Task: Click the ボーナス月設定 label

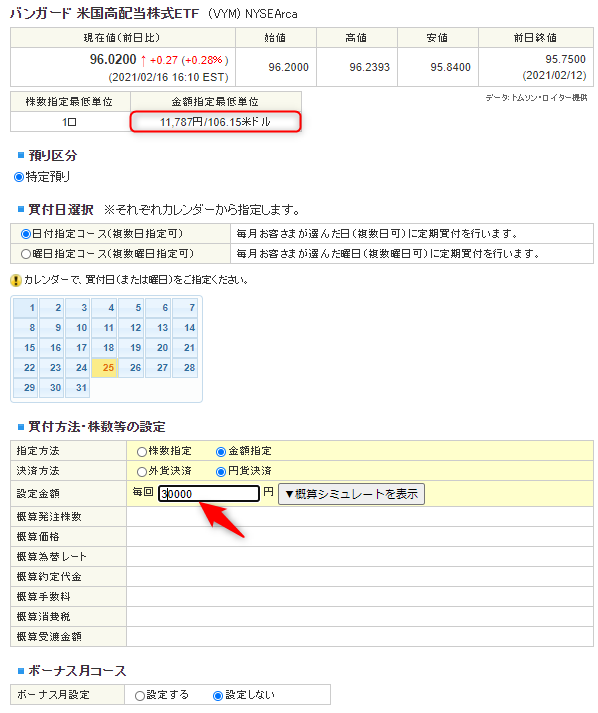Action: pos(53,695)
